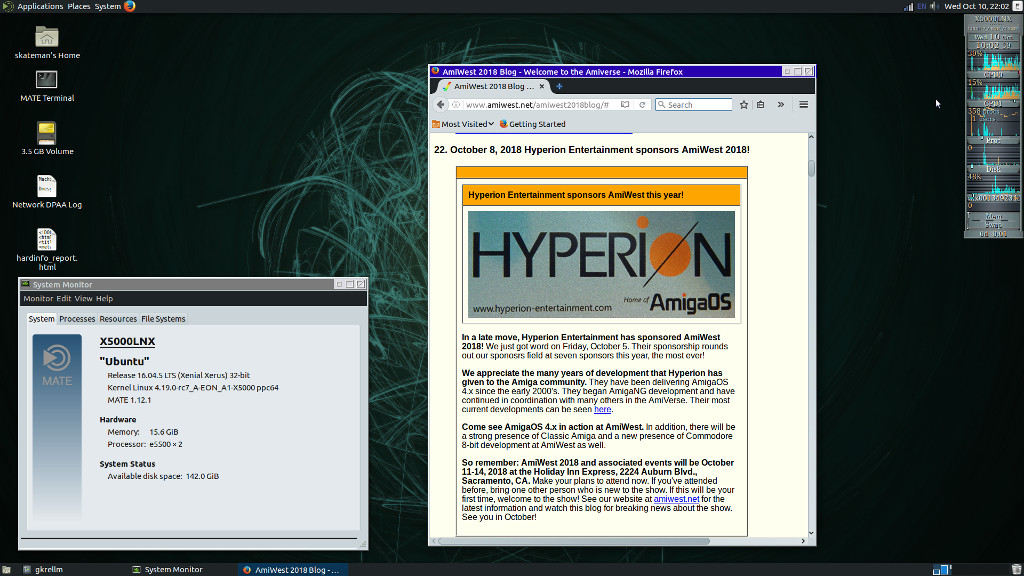Image resolution: width=1024 pixels, height=576 pixels.
Task: Open the Places menu
Action: pyautogui.click(x=79, y=6)
